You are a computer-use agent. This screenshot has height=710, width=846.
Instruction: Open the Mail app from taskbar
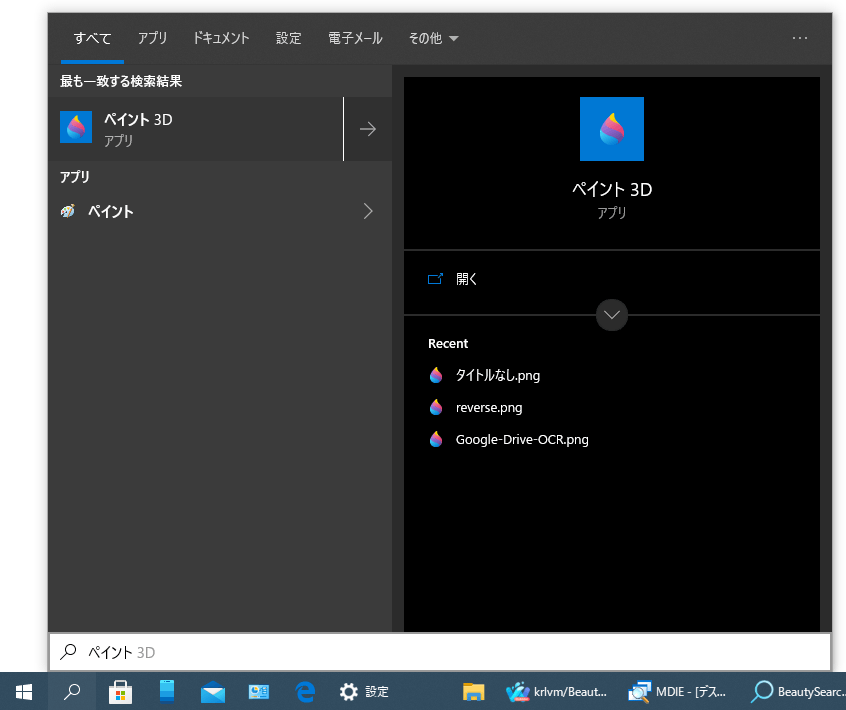pos(213,692)
